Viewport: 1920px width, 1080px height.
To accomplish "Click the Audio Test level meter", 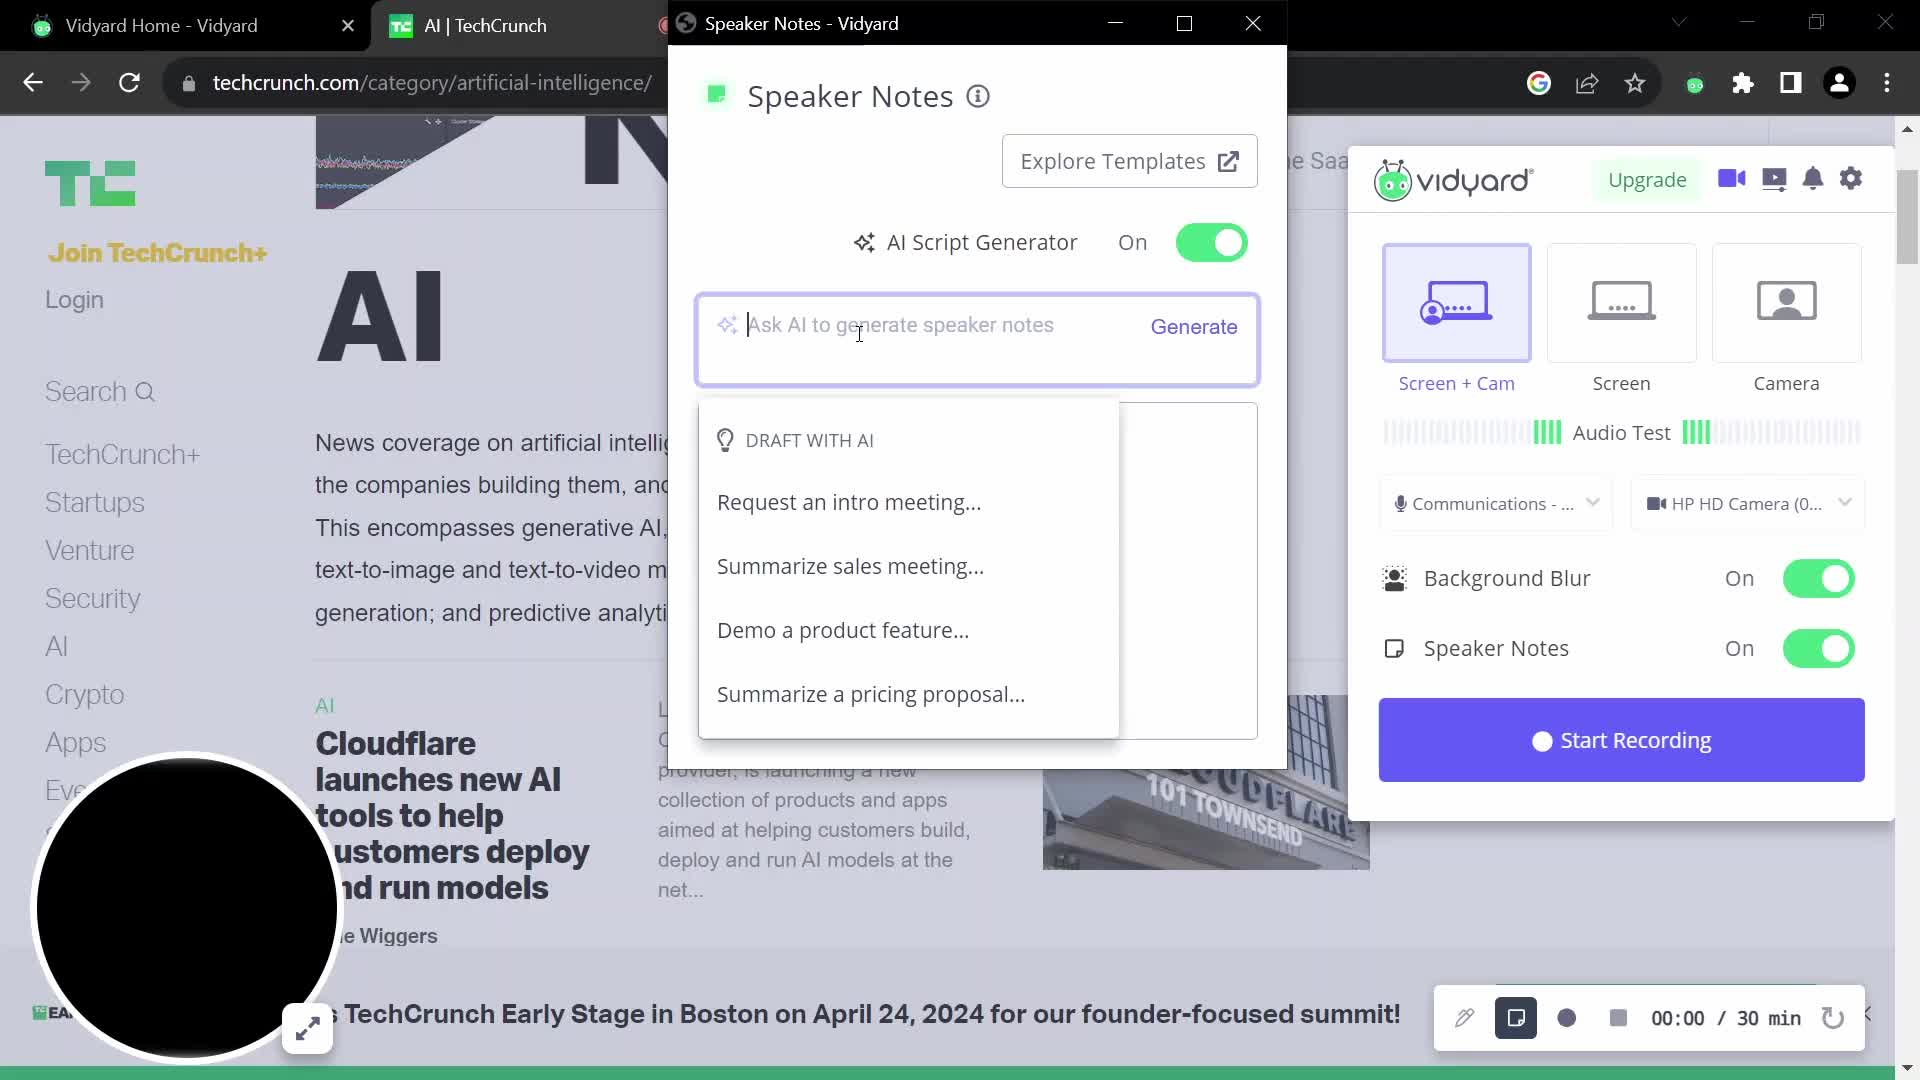I will pos(1623,433).
